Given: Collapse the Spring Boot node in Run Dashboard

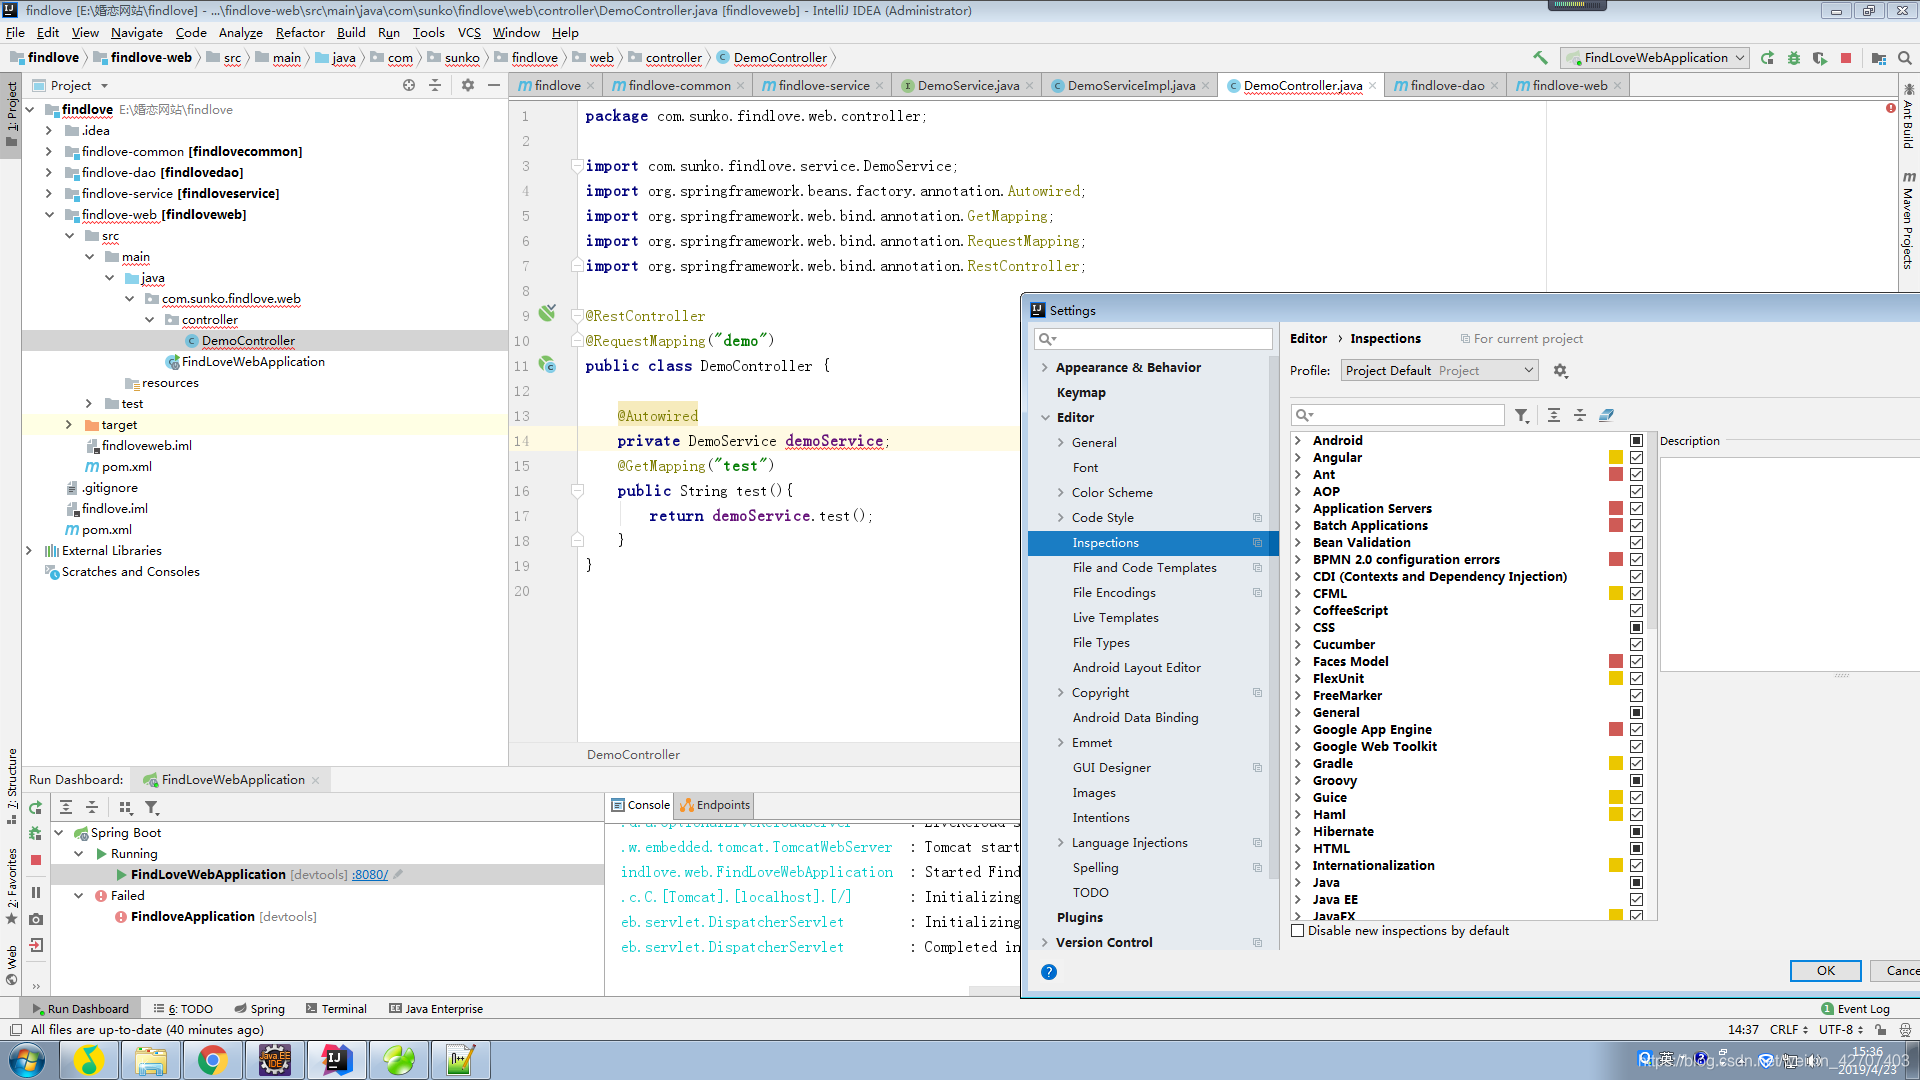Looking at the screenshot, I should (x=59, y=833).
